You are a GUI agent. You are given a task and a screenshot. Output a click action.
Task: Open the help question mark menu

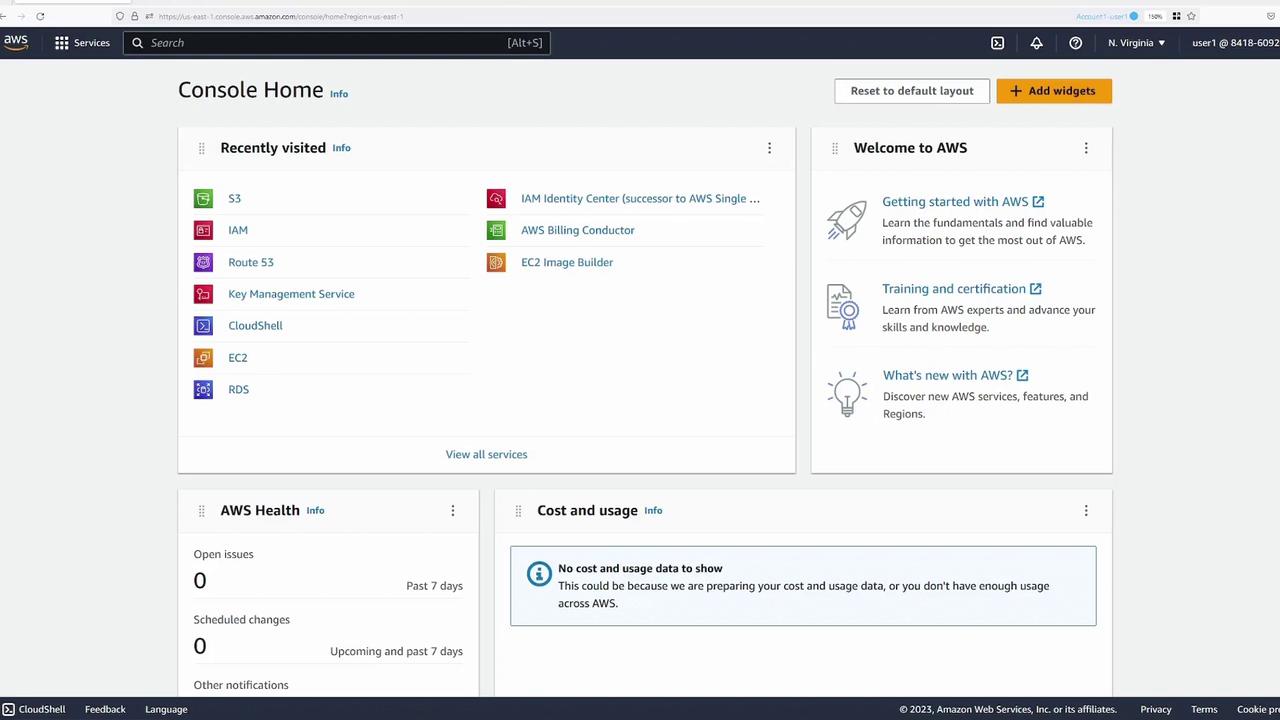pyautogui.click(x=1075, y=43)
